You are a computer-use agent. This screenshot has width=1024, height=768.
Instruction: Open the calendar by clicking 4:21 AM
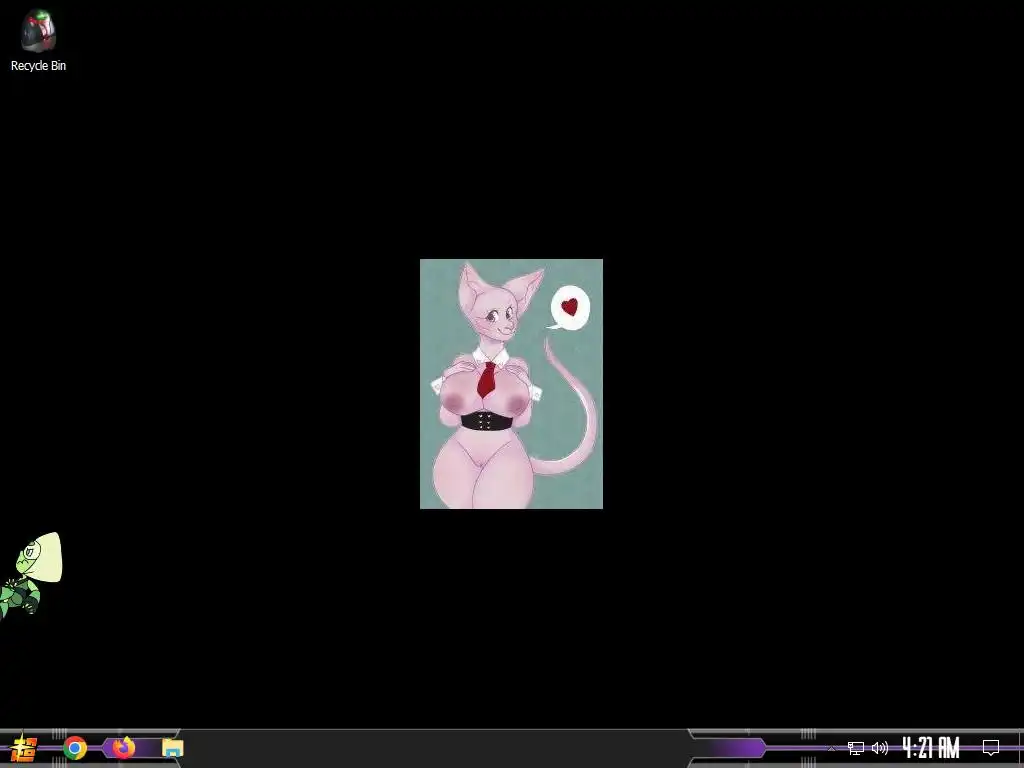pos(931,748)
